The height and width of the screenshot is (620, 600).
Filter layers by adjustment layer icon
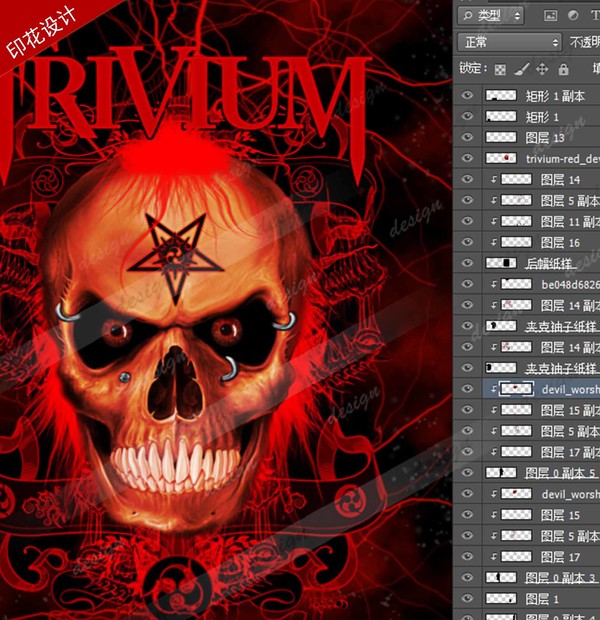573,15
